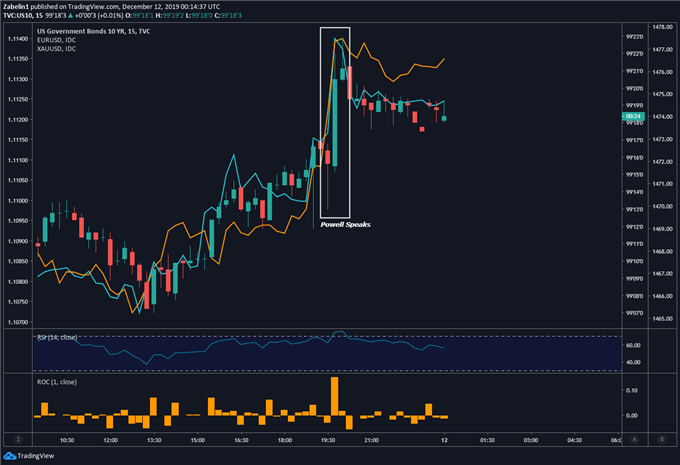
Task: Select the XAUUSD, IDC legend entry
Action: pyautogui.click(x=56, y=49)
